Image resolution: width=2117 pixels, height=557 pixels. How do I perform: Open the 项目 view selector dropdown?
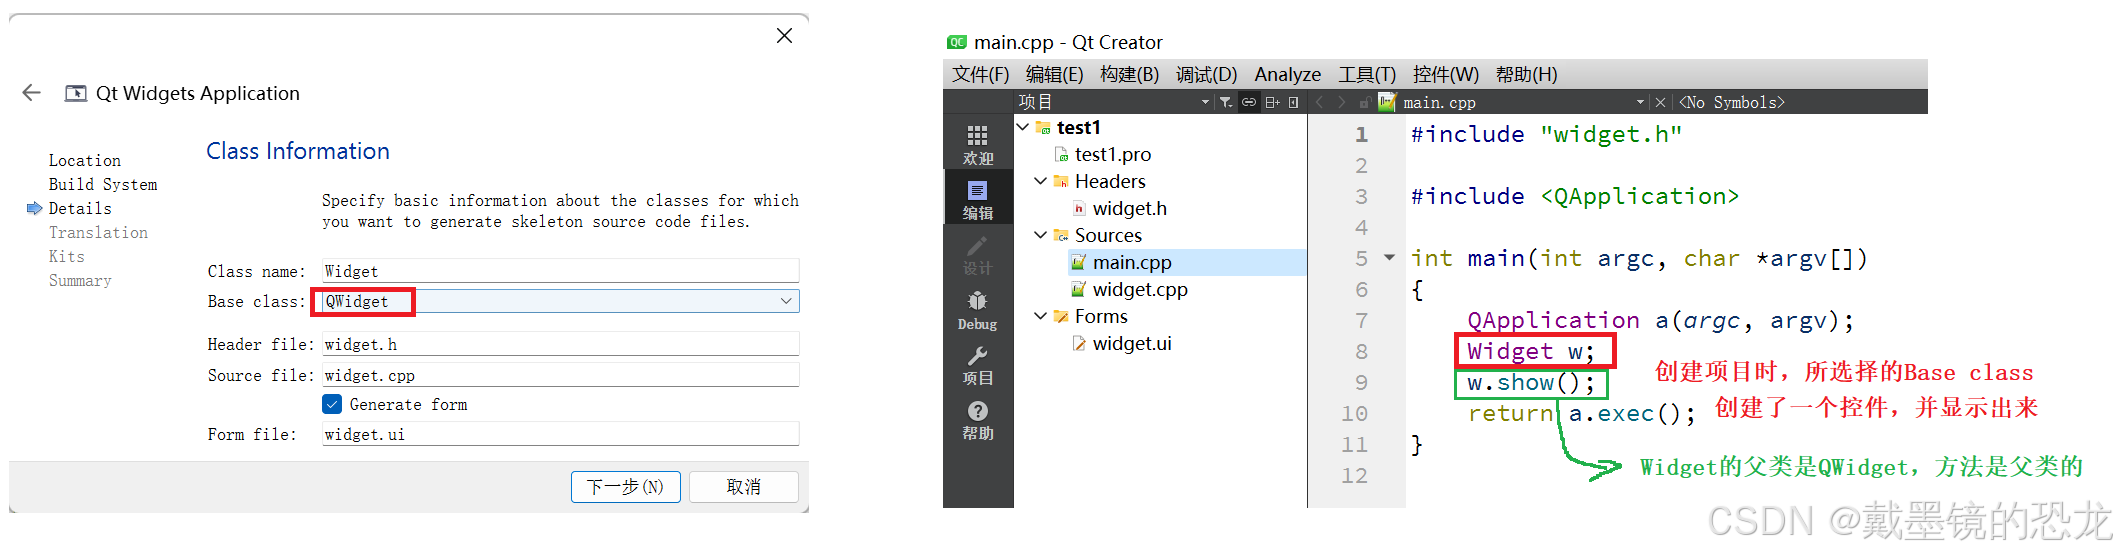coord(1205,102)
